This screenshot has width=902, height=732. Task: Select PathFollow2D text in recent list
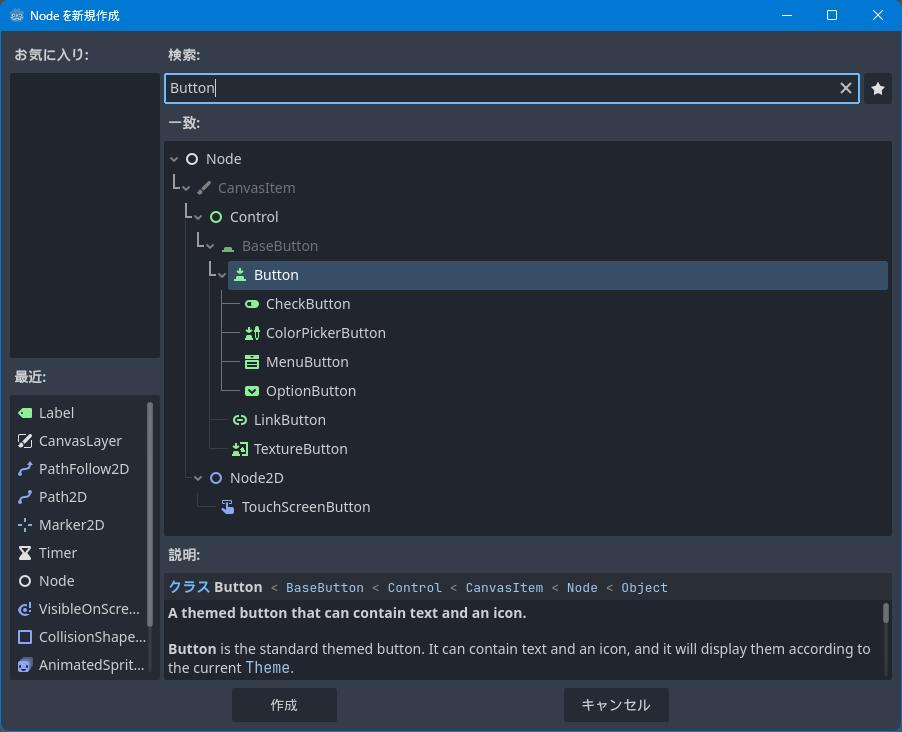[x=84, y=469]
